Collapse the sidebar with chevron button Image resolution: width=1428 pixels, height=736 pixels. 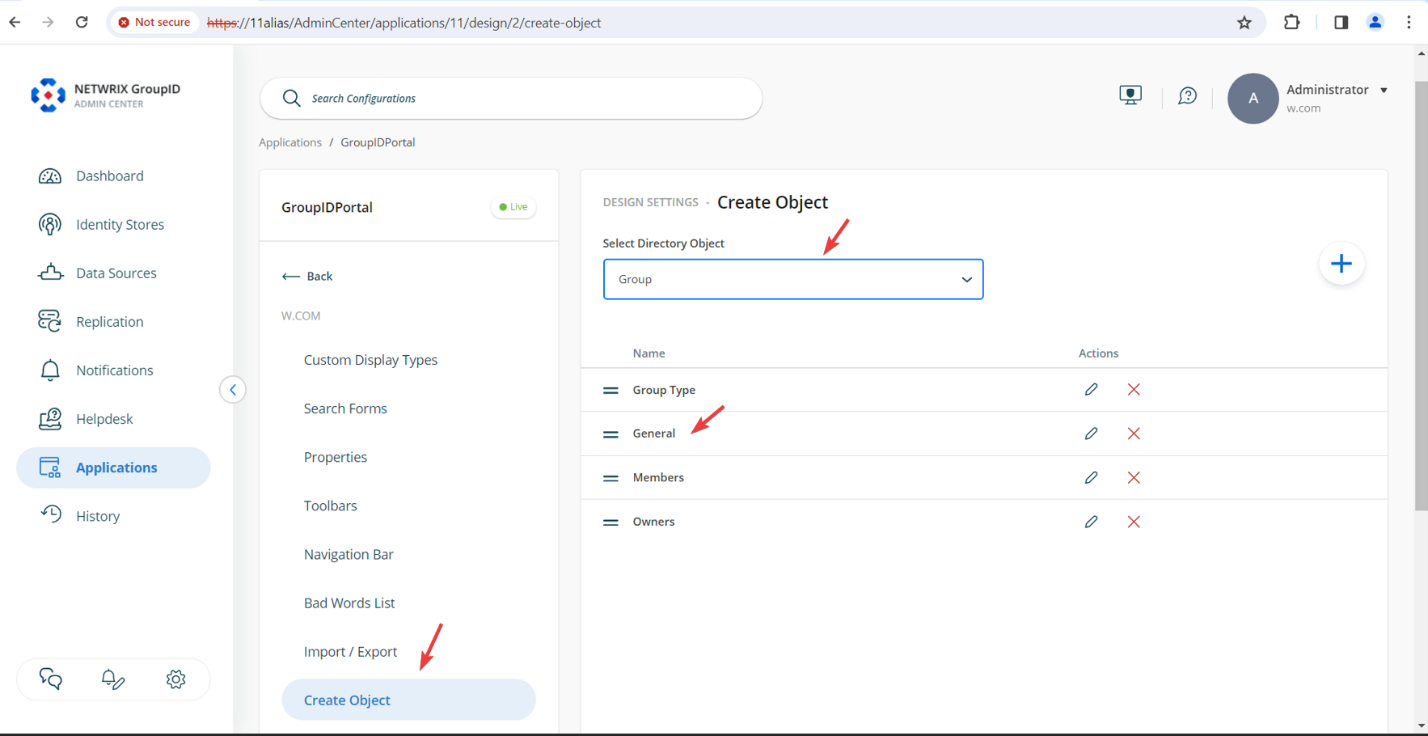pyautogui.click(x=232, y=390)
